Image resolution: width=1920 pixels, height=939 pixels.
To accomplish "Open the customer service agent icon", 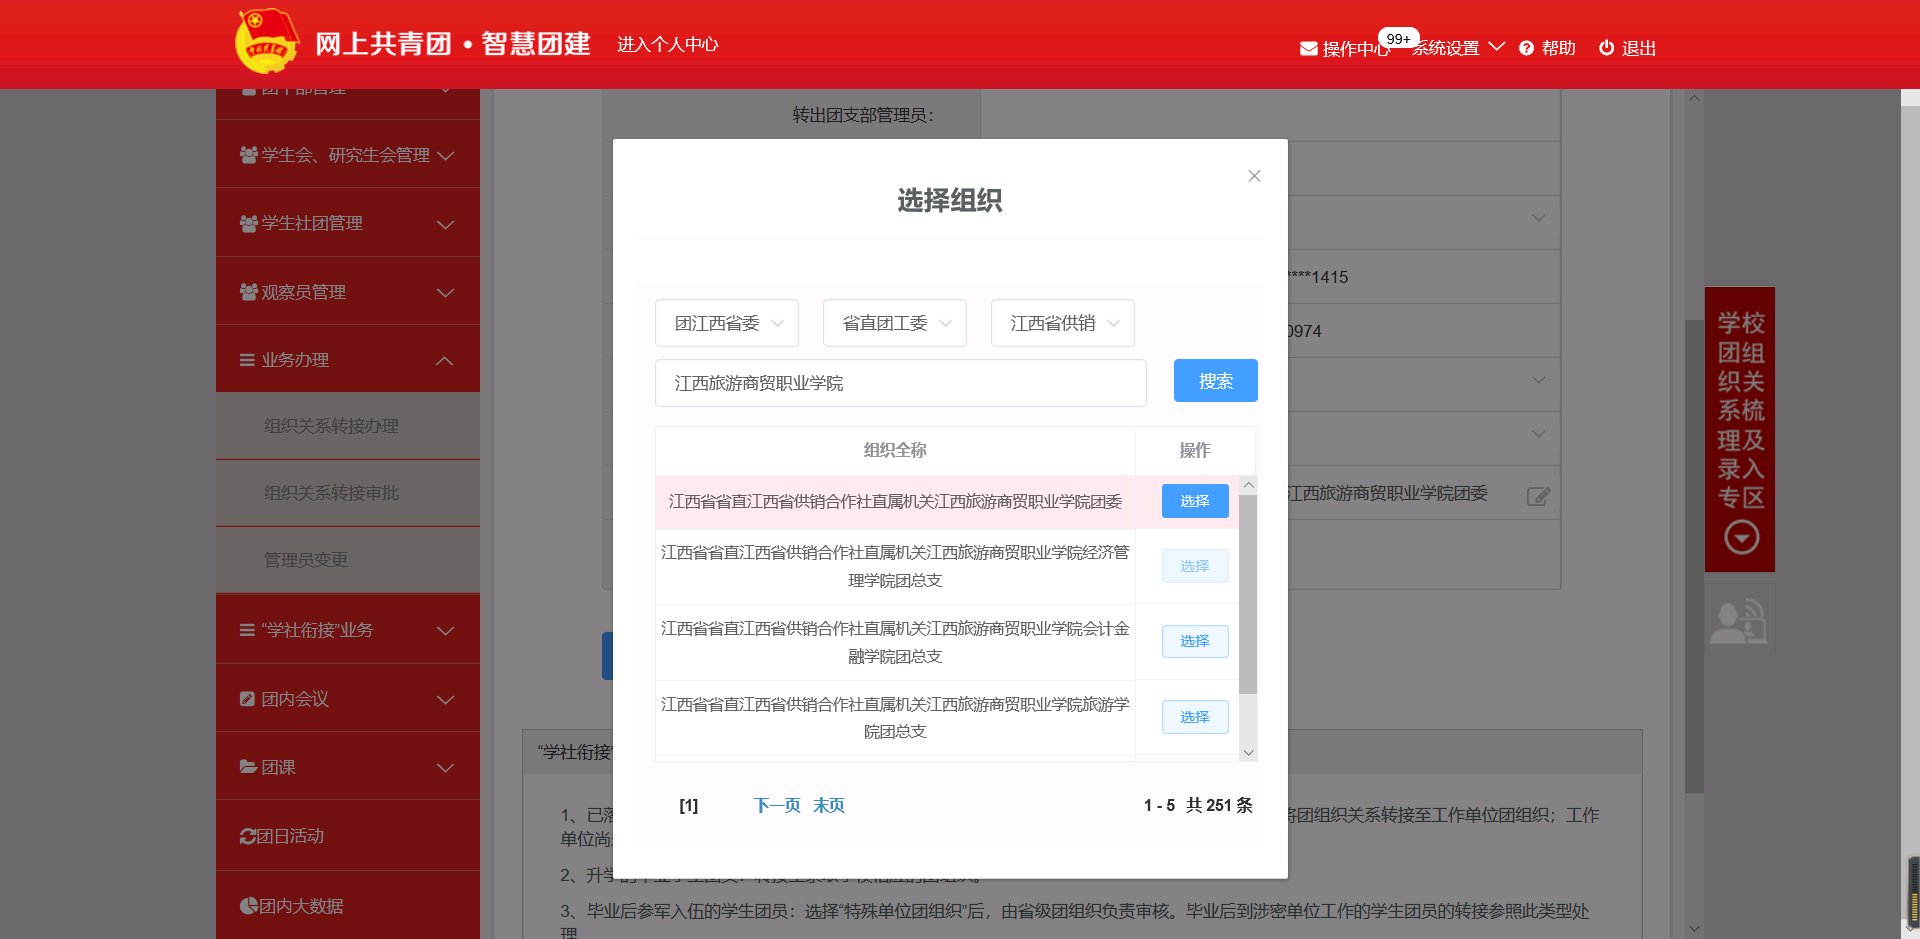I will [1739, 622].
